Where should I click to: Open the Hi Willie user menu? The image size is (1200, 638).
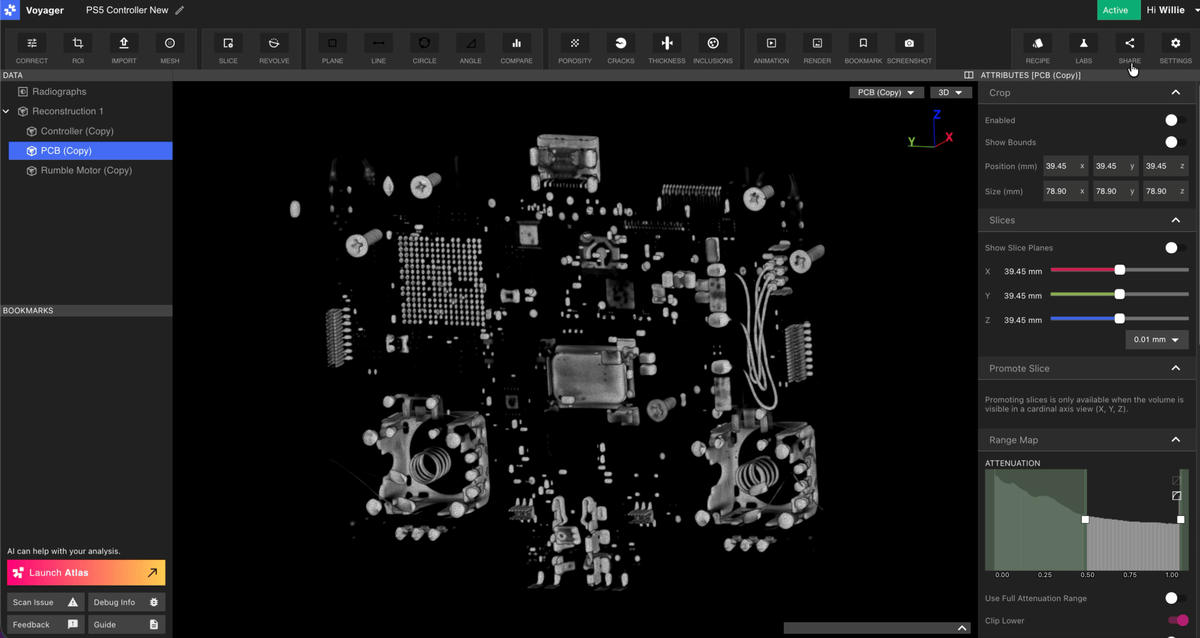[x=1171, y=10]
